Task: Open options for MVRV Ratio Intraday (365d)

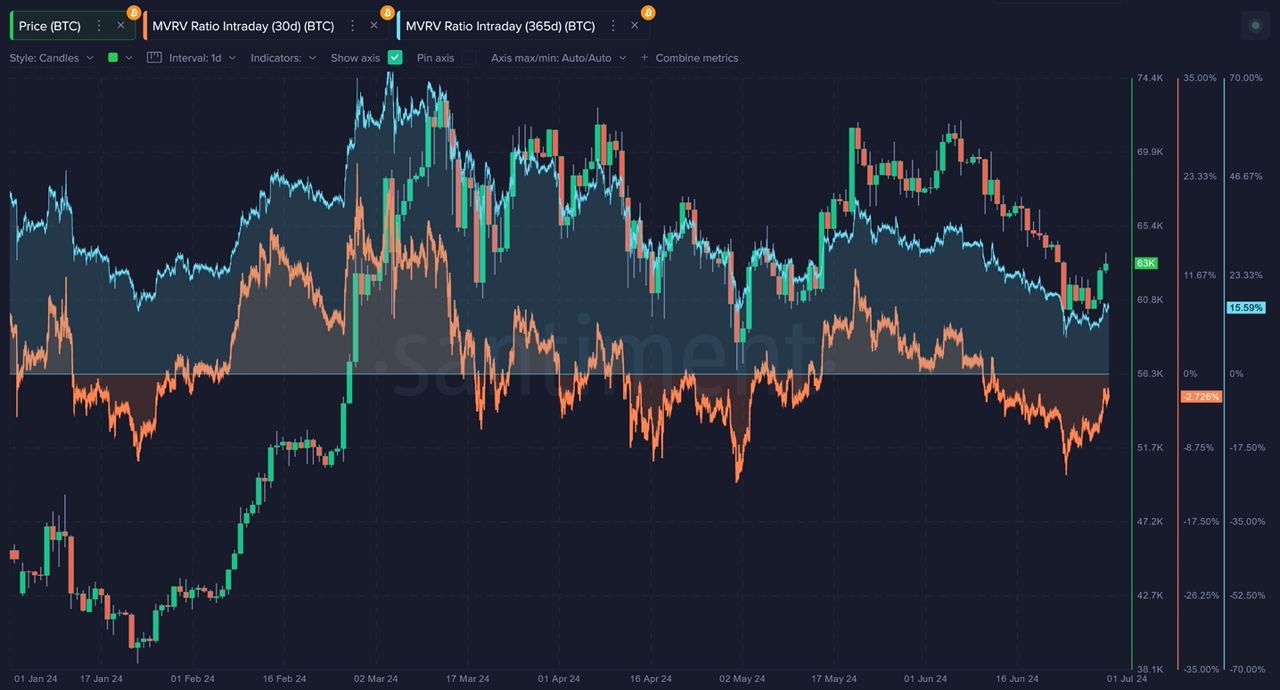Action: coord(612,26)
